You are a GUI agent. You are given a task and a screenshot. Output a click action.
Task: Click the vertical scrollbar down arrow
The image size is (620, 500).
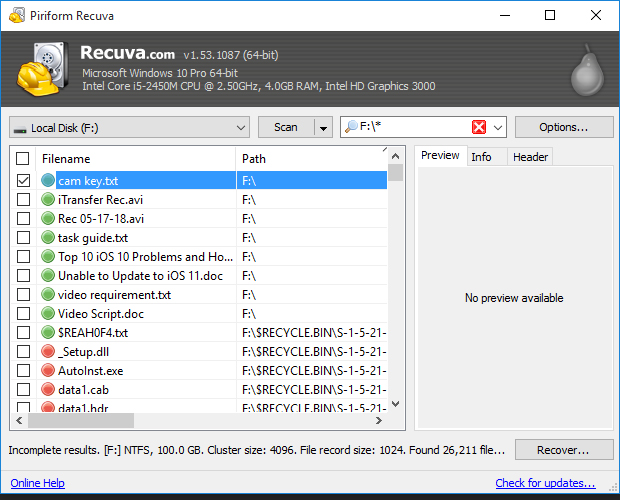tap(395, 404)
